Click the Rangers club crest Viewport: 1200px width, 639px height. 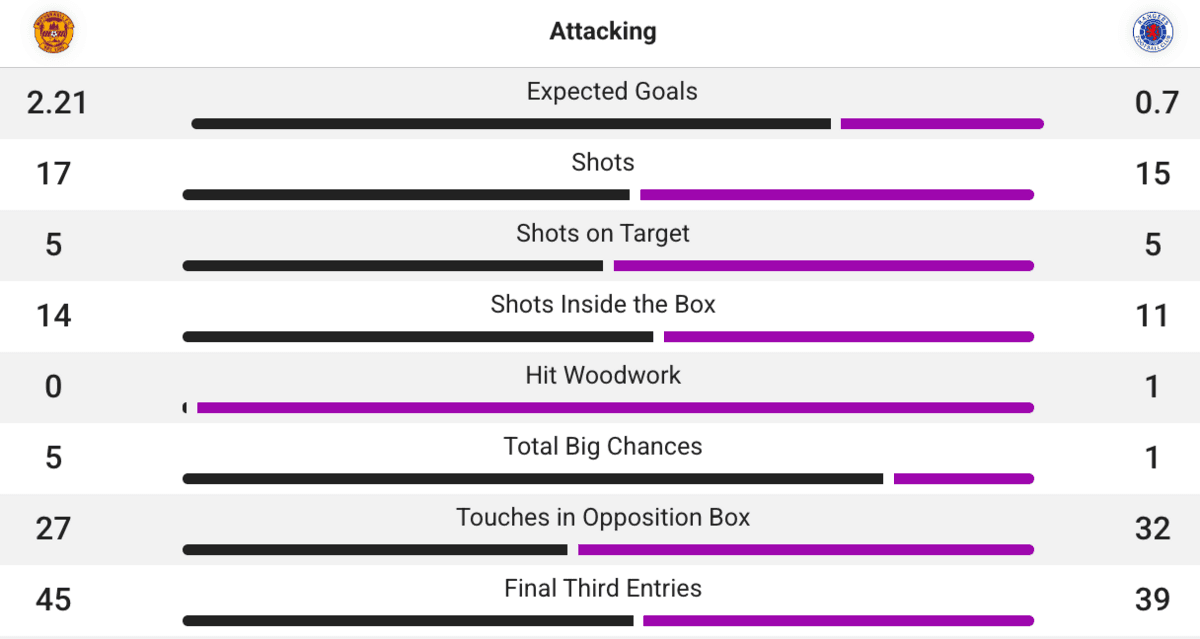(1152, 32)
